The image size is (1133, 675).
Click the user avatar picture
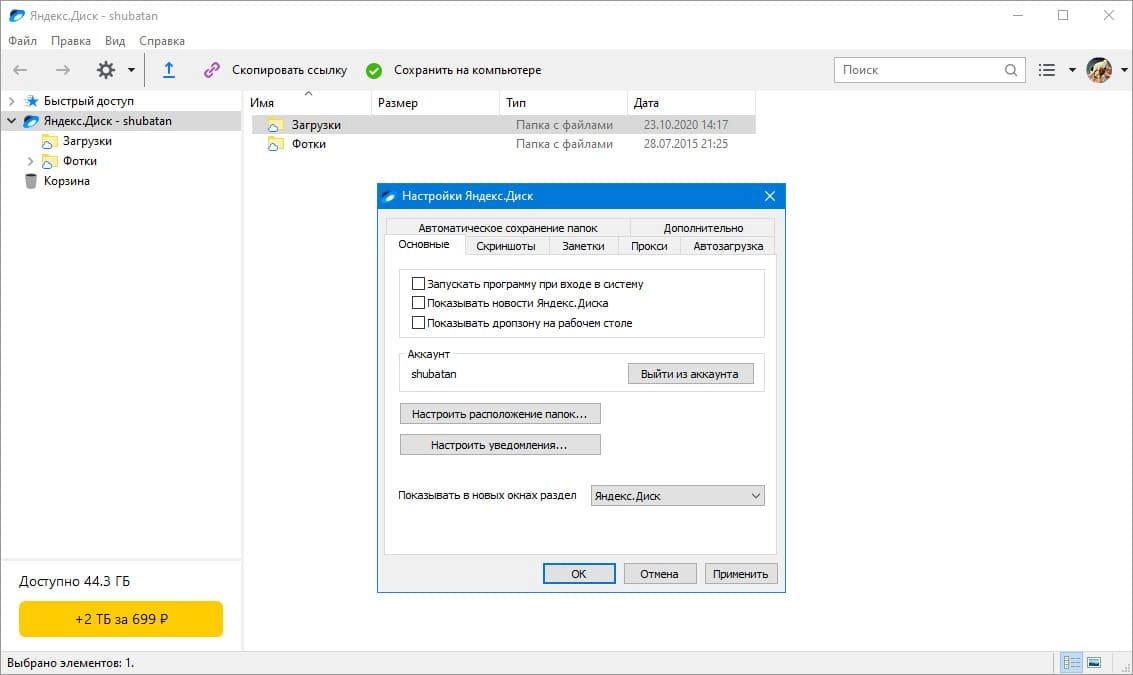(1099, 70)
